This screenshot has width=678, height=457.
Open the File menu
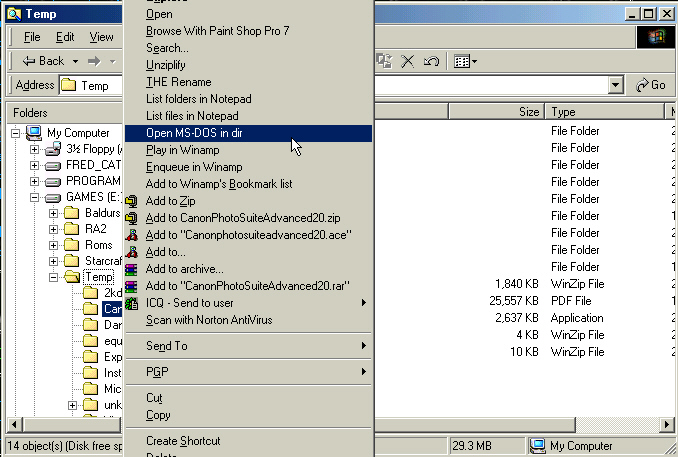point(32,37)
